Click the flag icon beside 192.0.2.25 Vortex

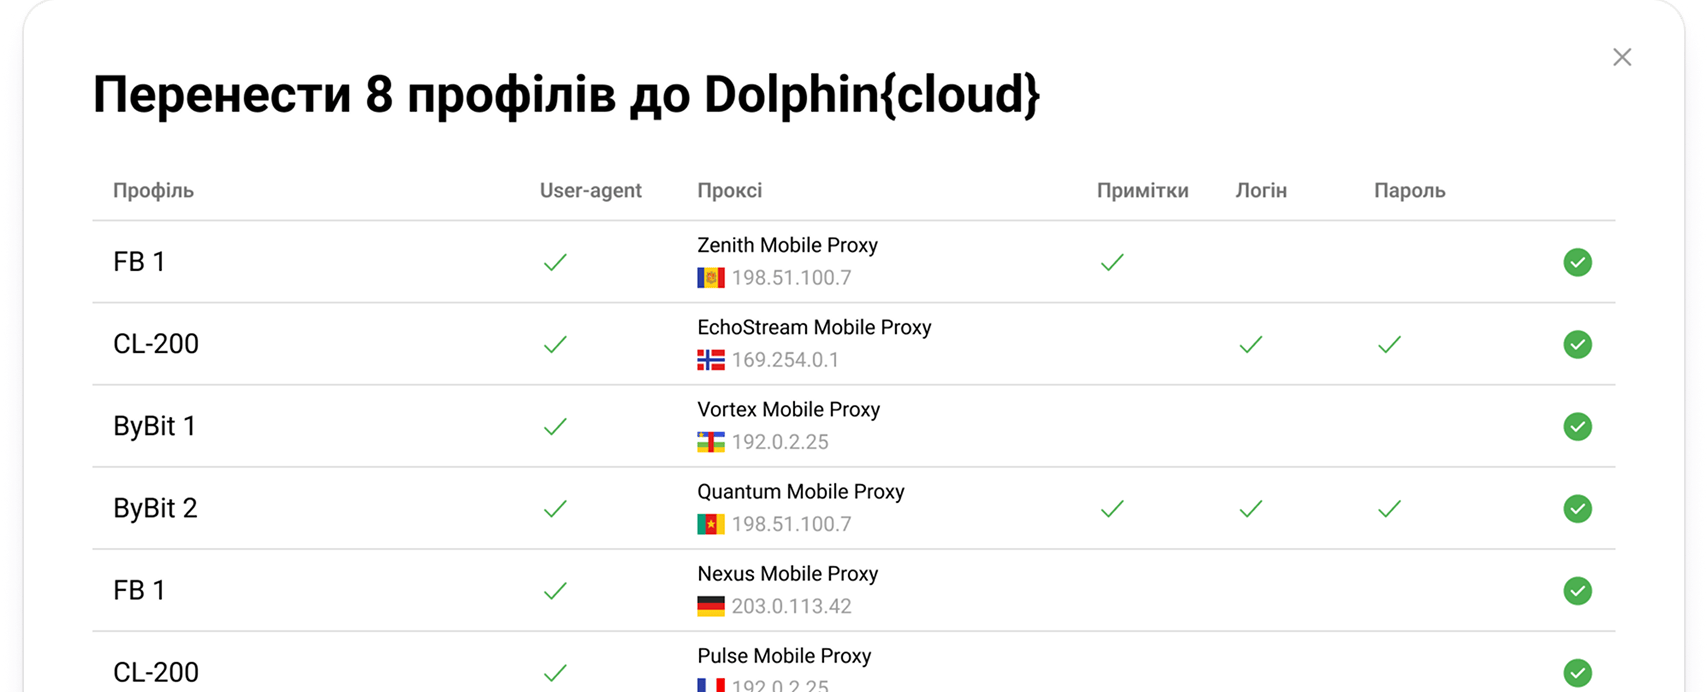[711, 442]
